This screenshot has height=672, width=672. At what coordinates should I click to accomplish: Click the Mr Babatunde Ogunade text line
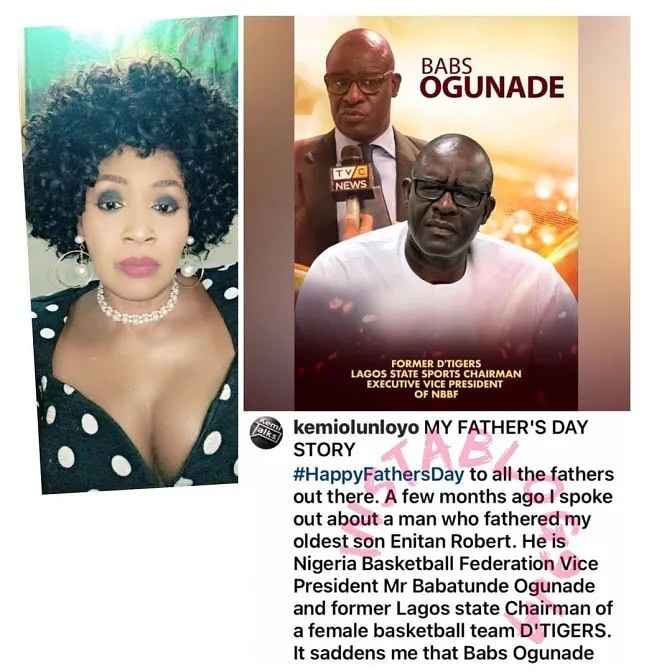pyautogui.click(x=489, y=586)
